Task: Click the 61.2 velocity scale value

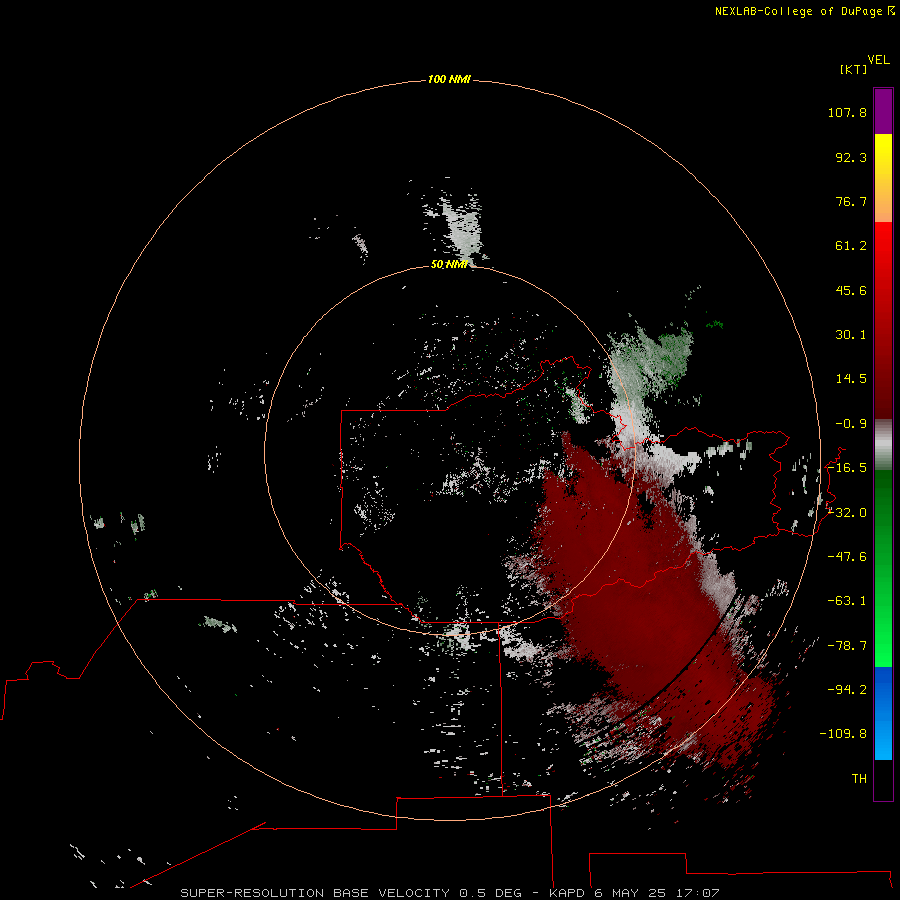Action: 851,246
